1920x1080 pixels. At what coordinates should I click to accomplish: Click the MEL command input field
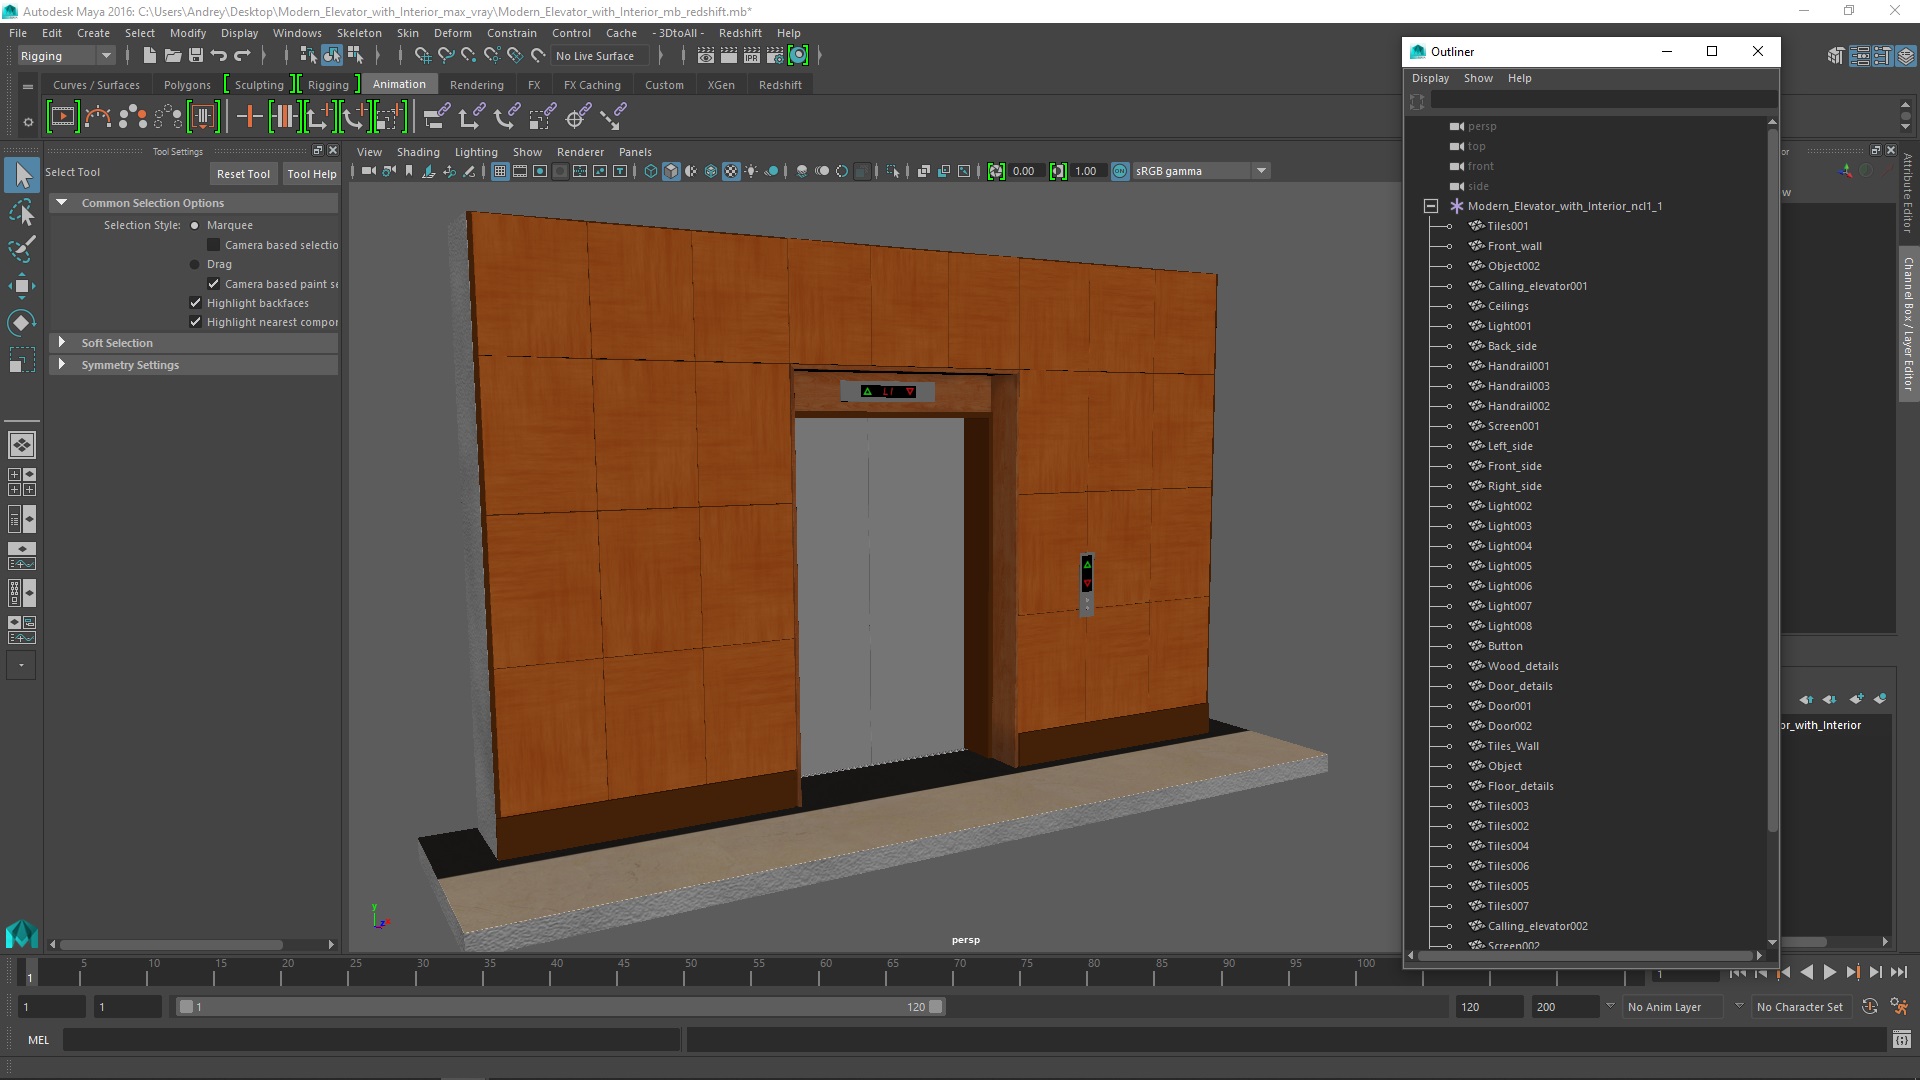click(372, 1040)
